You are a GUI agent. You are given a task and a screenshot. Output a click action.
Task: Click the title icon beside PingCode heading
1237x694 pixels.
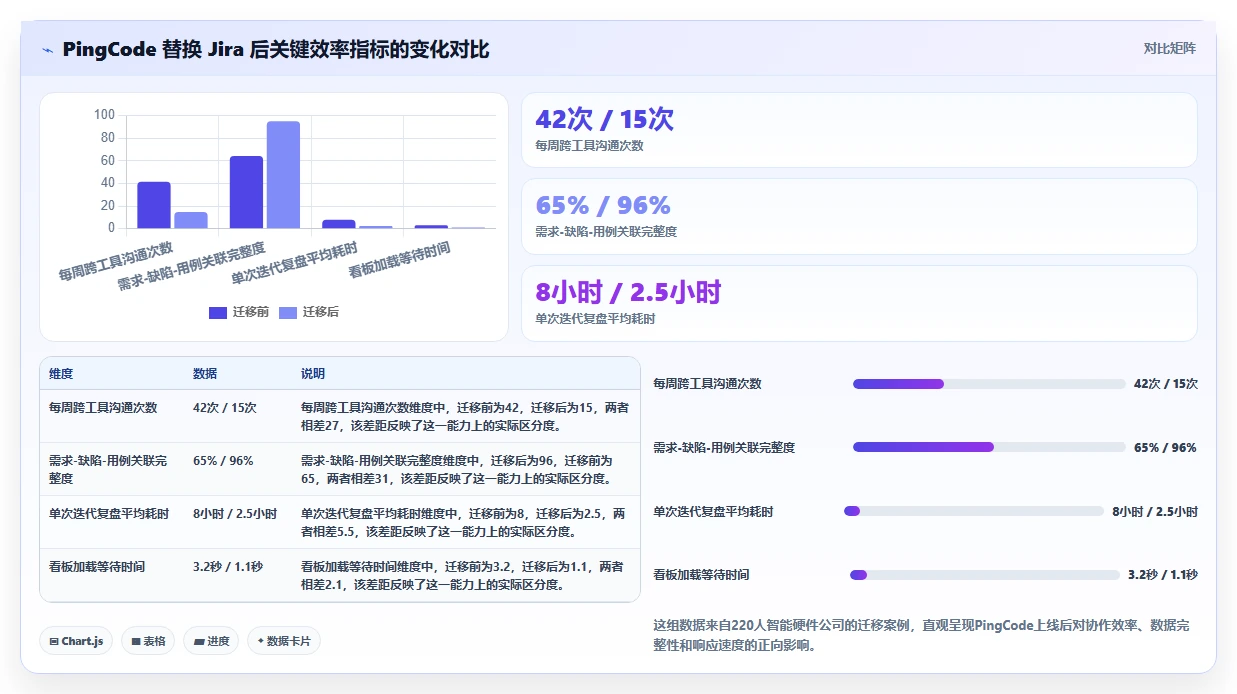click(47, 50)
